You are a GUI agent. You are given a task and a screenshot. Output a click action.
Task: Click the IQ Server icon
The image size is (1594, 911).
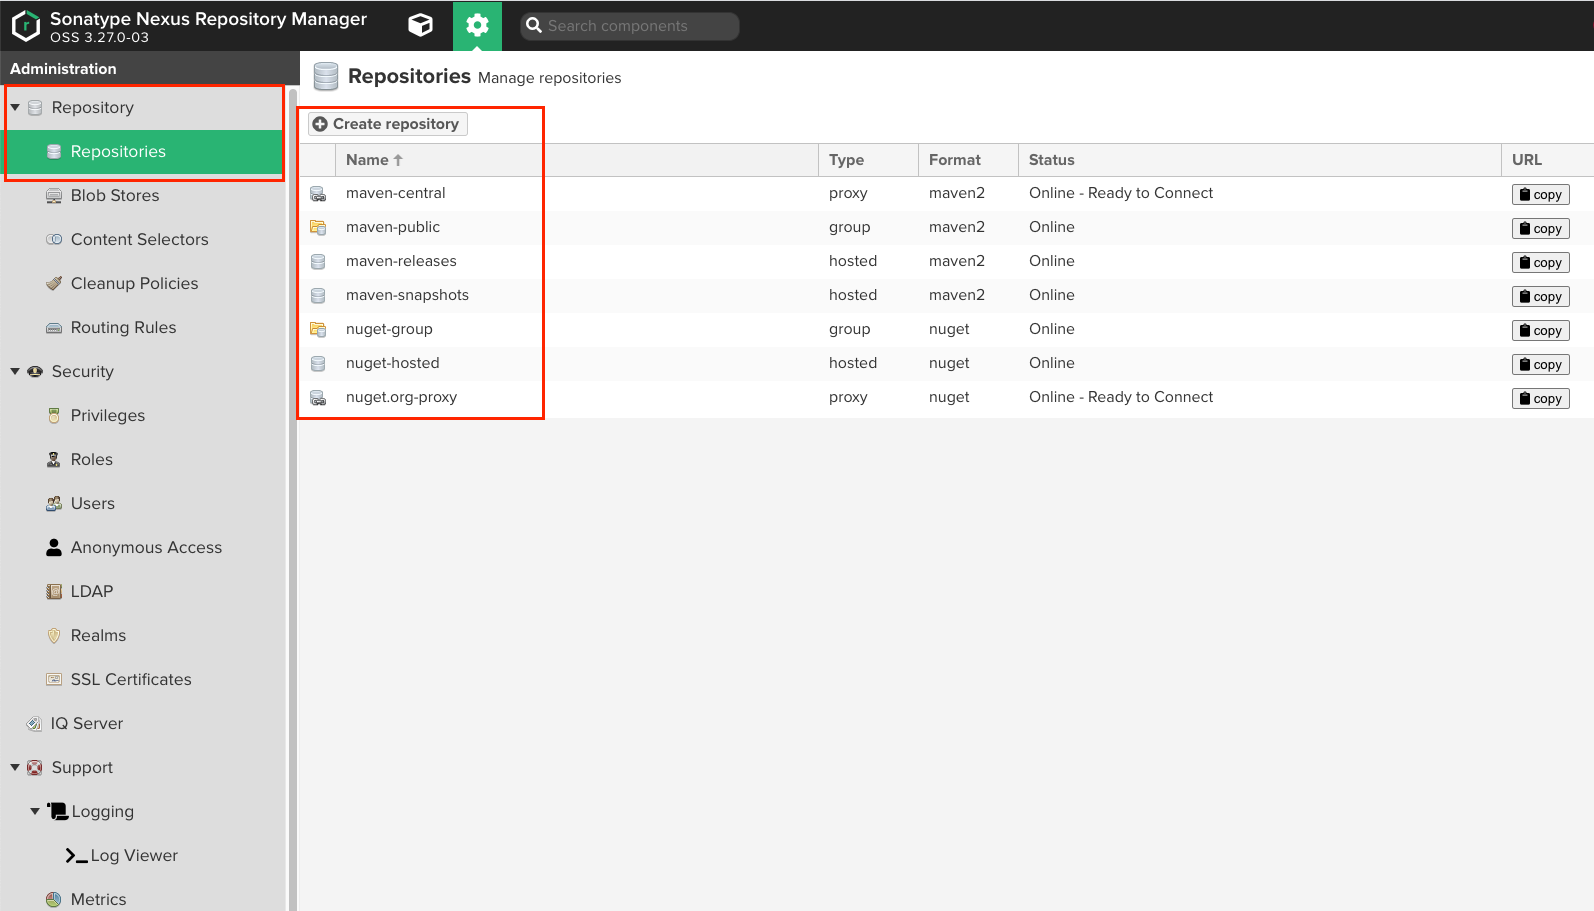(x=34, y=724)
